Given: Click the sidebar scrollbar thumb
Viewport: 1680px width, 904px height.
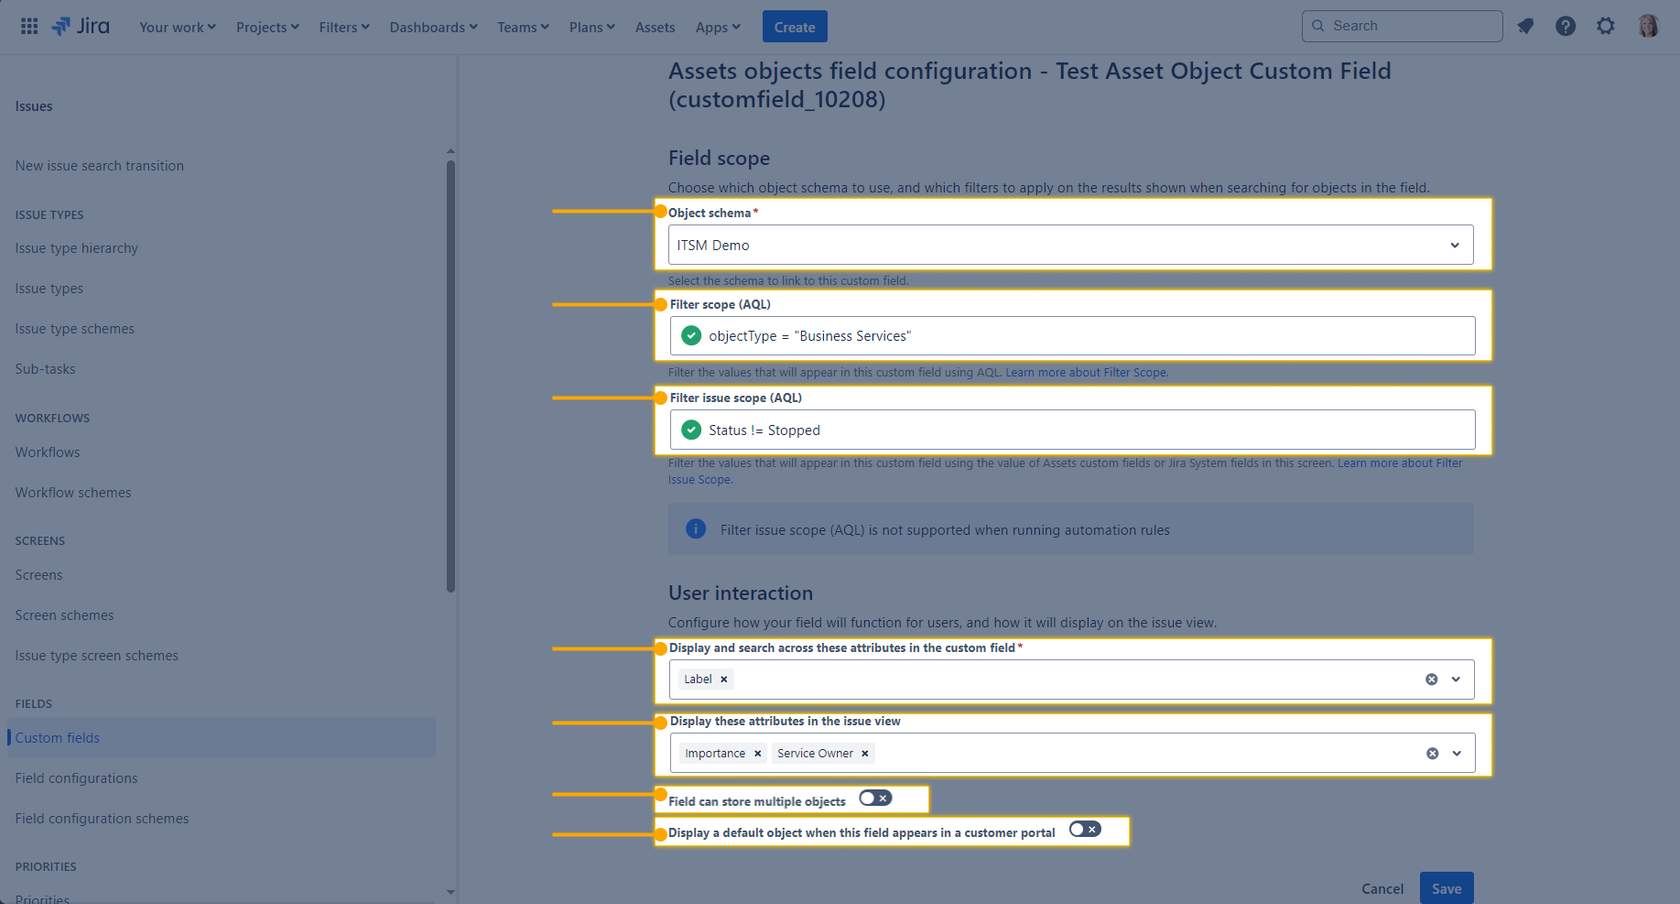Looking at the screenshot, I should pos(450,376).
